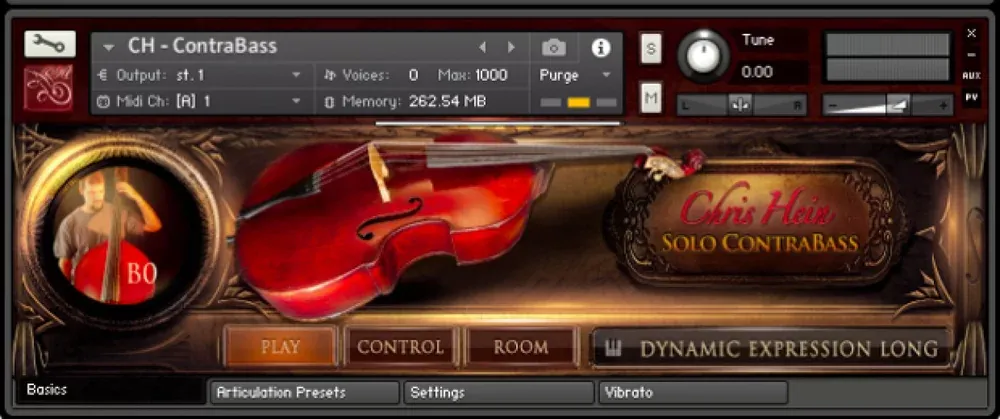Click the CH - ContraBass instrument name
The image size is (1000, 419).
click(x=202, y=46)
